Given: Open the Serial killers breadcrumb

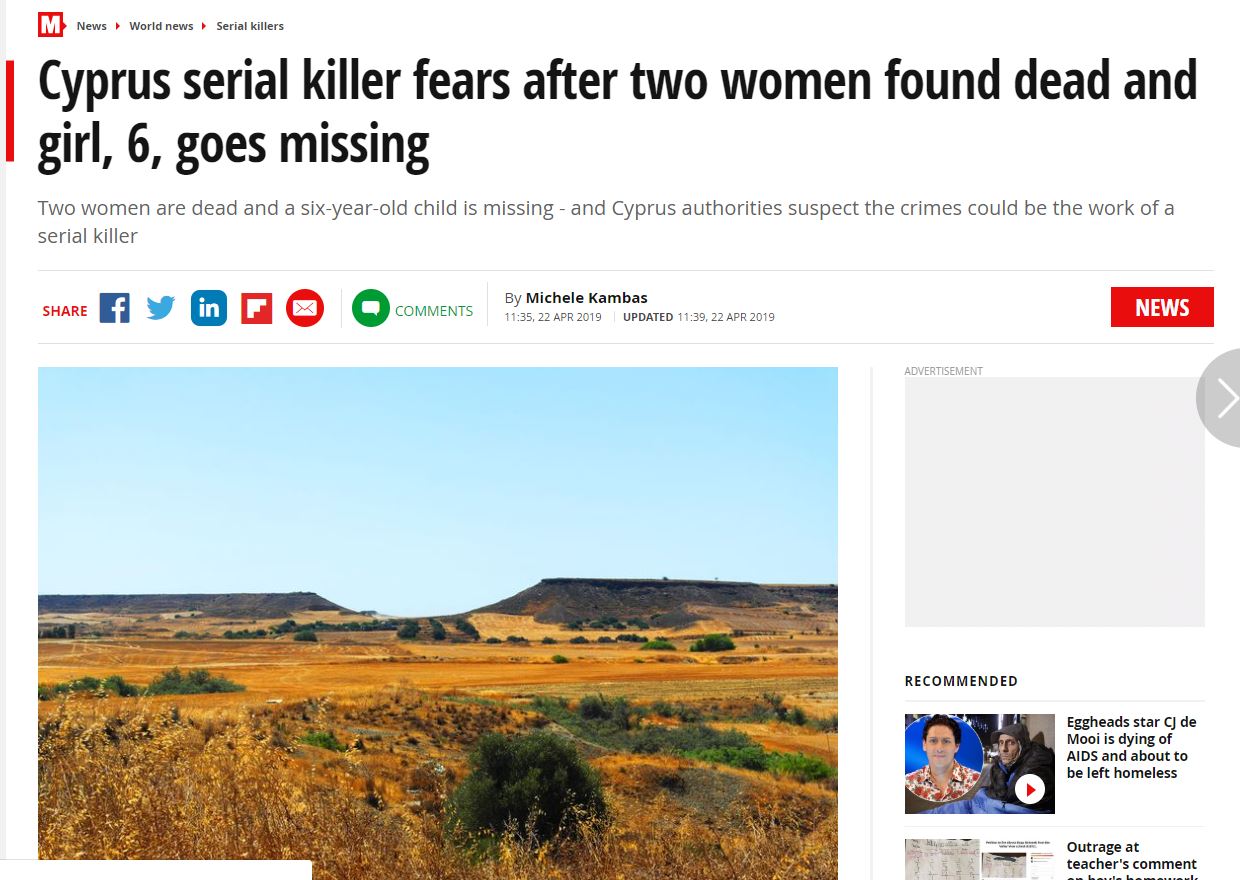Looking at the screenshot, I should click(x=250, y=26).
